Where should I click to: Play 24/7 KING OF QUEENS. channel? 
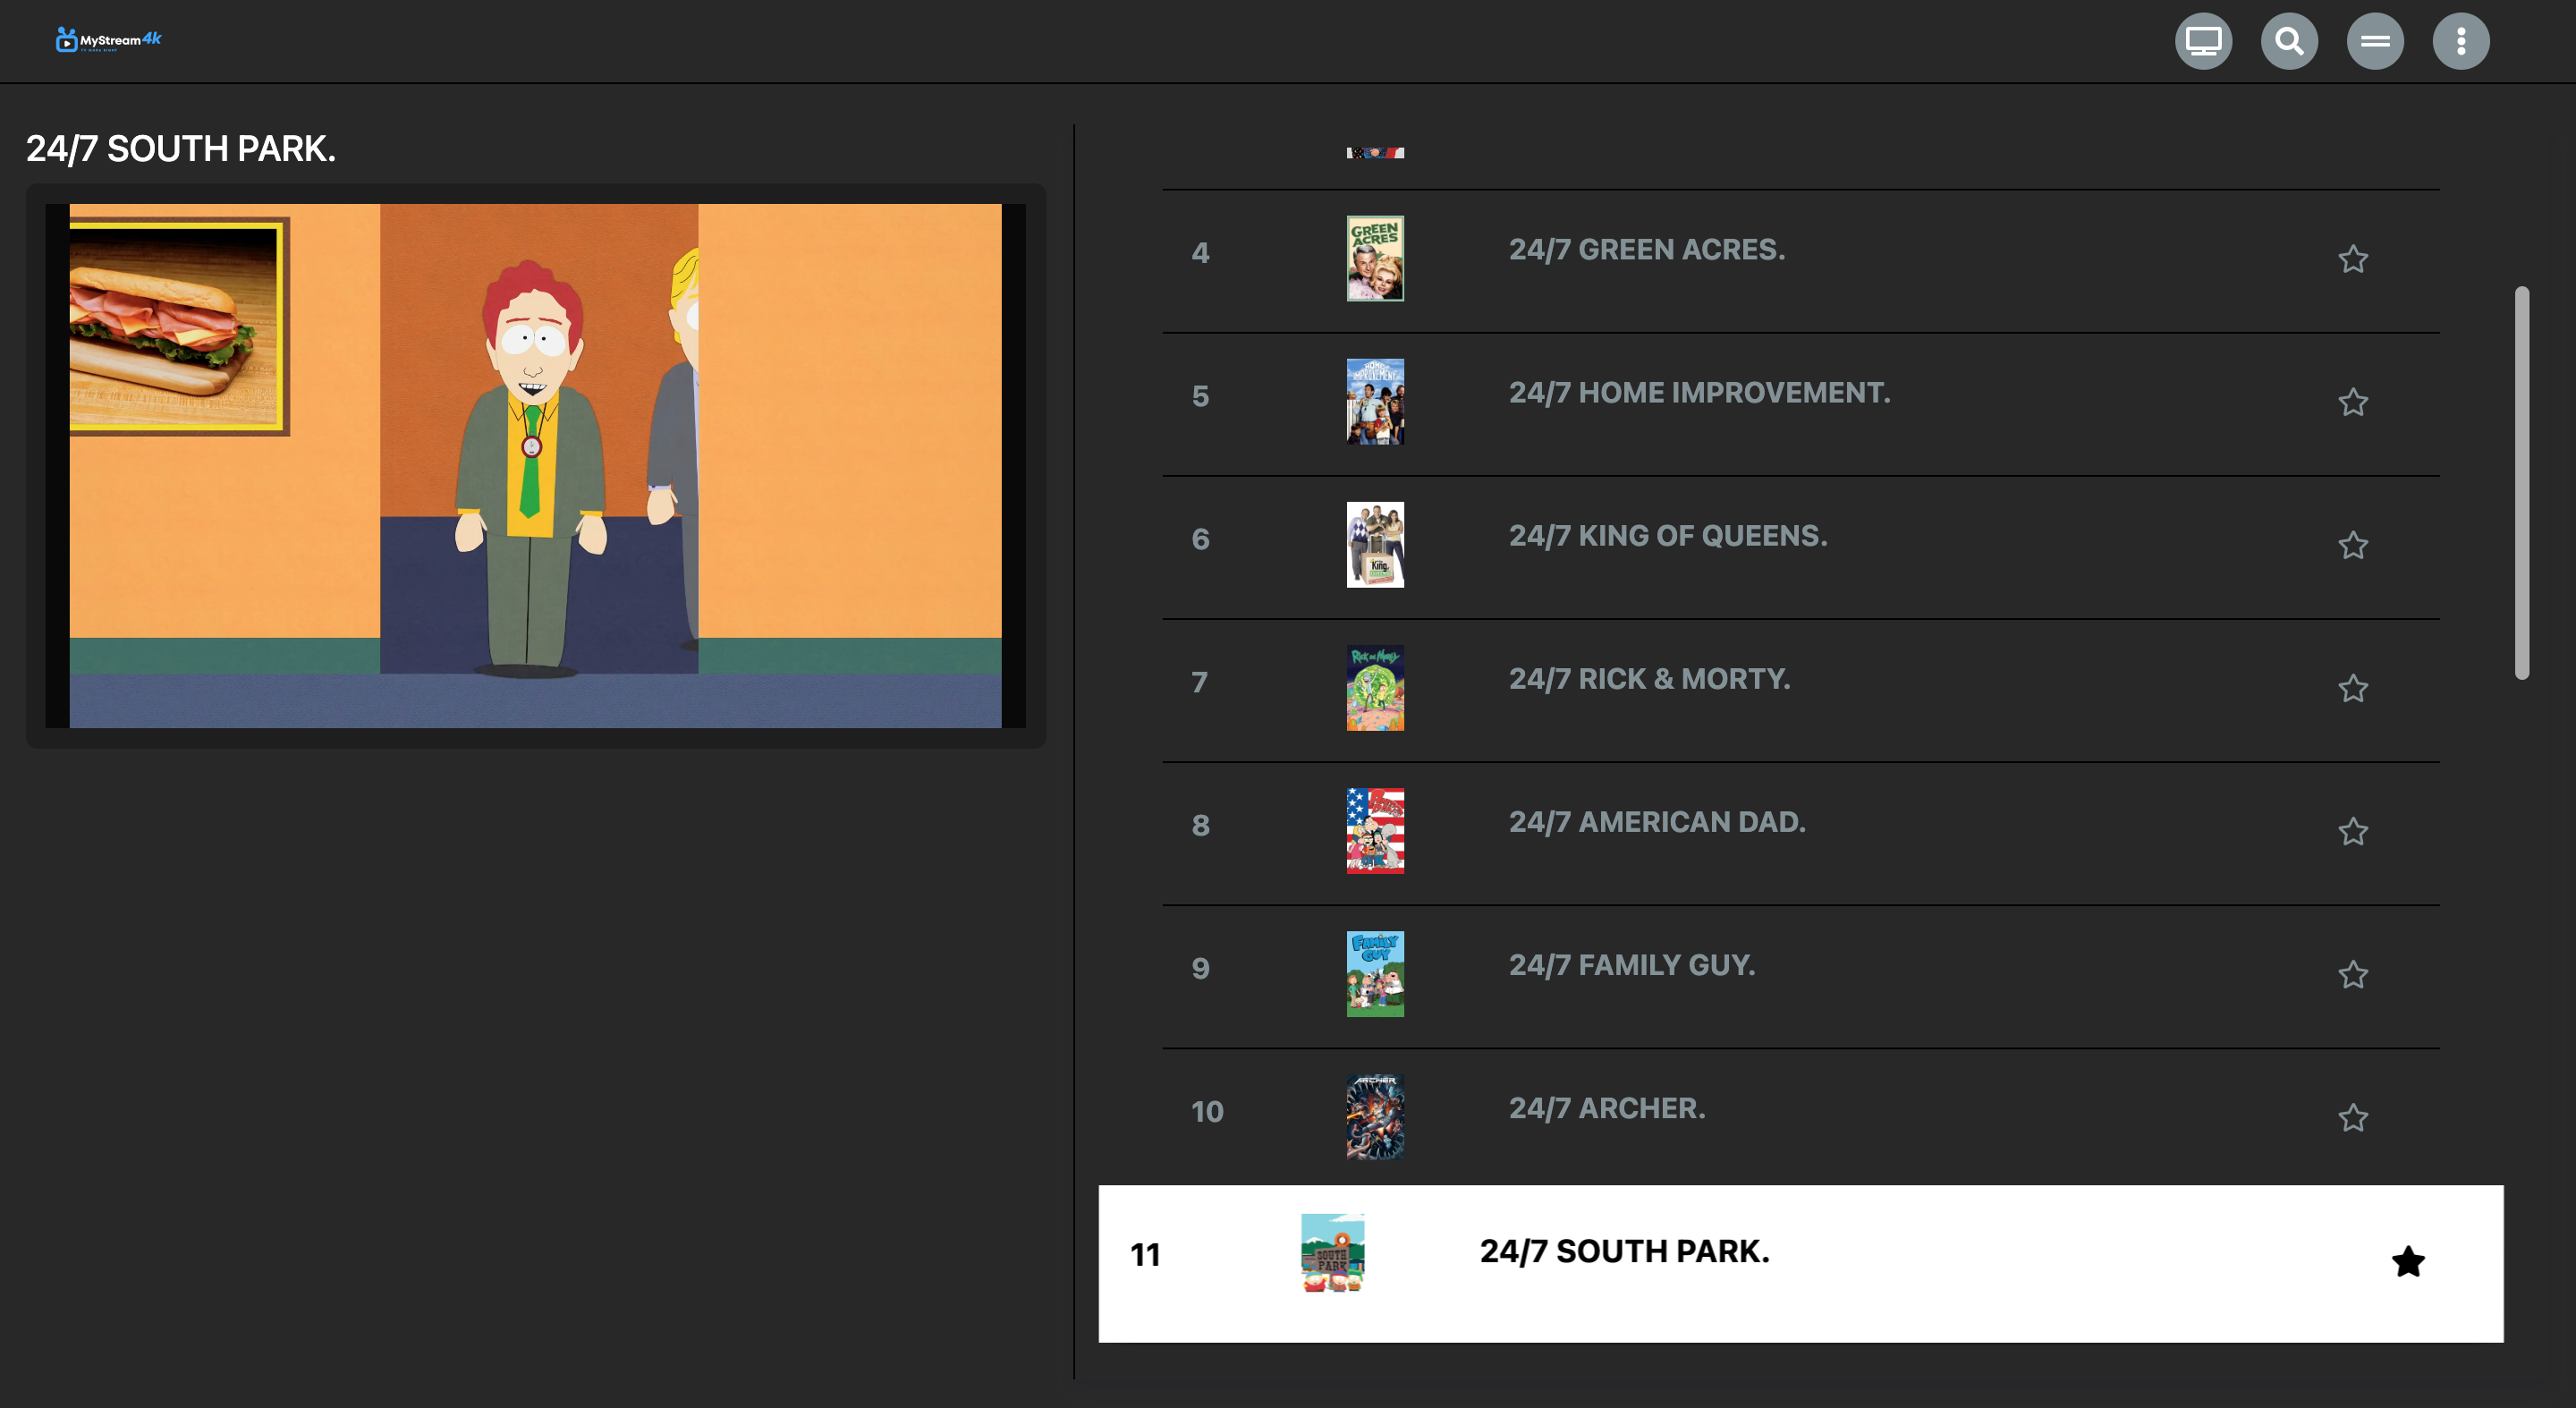[x=1668, y=535]
